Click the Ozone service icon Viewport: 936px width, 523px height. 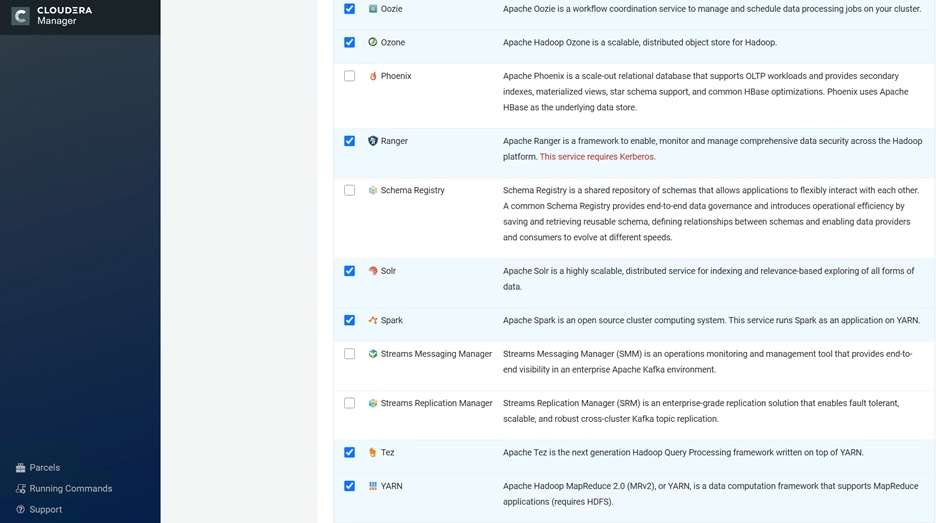pos(372,42)
